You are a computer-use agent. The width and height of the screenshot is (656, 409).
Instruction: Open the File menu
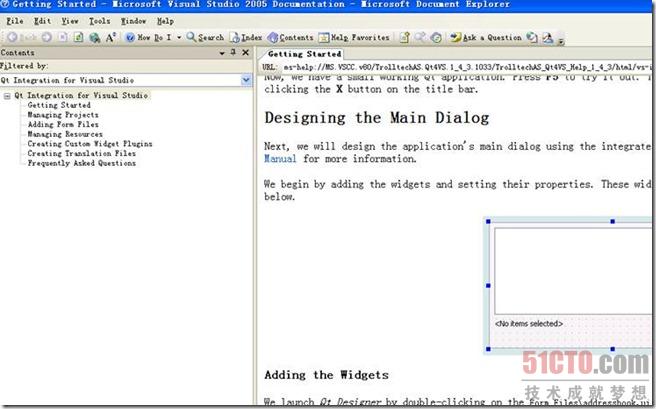tap(15, 21)
